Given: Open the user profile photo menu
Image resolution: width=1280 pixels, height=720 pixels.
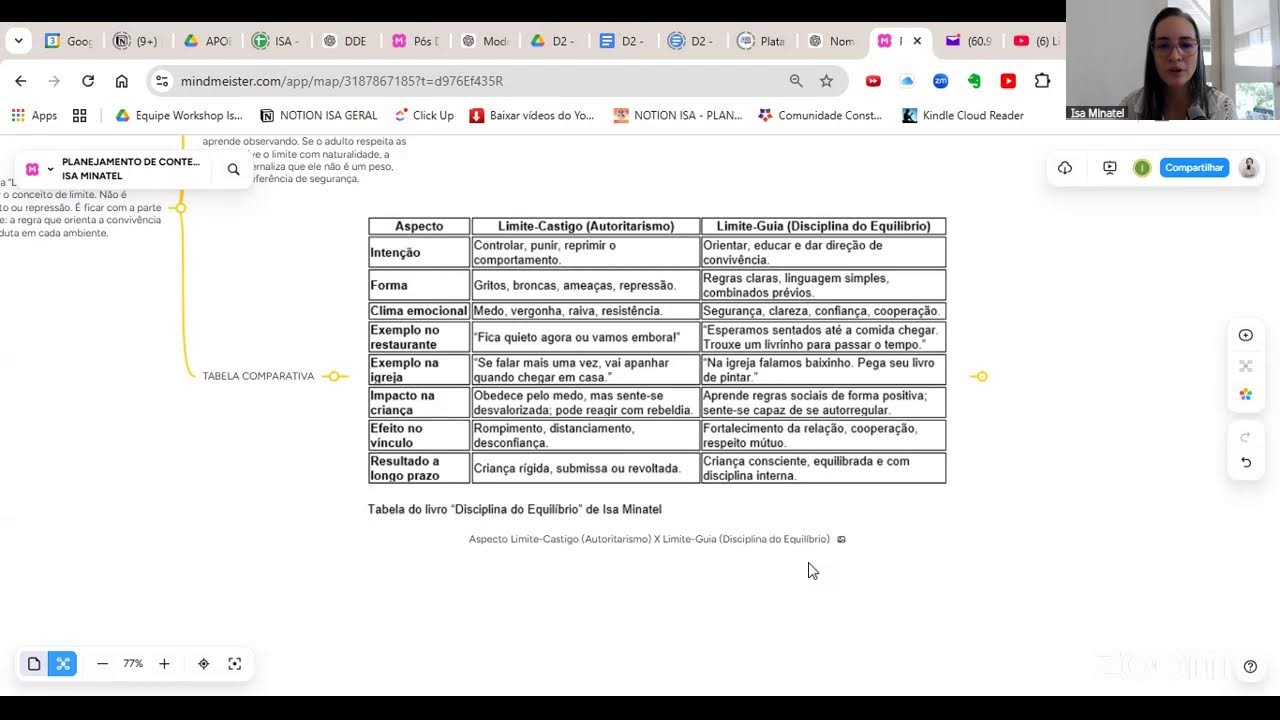Looking at the screenshot, I should (1249, 168).
